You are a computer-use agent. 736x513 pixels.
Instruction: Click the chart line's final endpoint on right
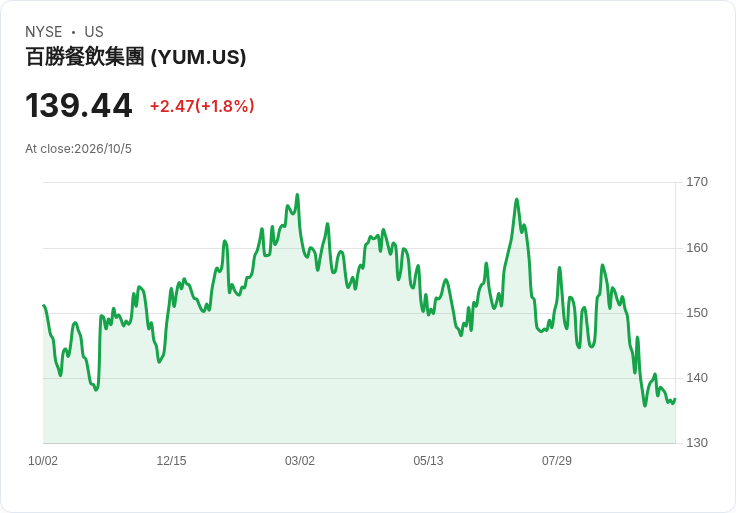click(x=675, y=399)
